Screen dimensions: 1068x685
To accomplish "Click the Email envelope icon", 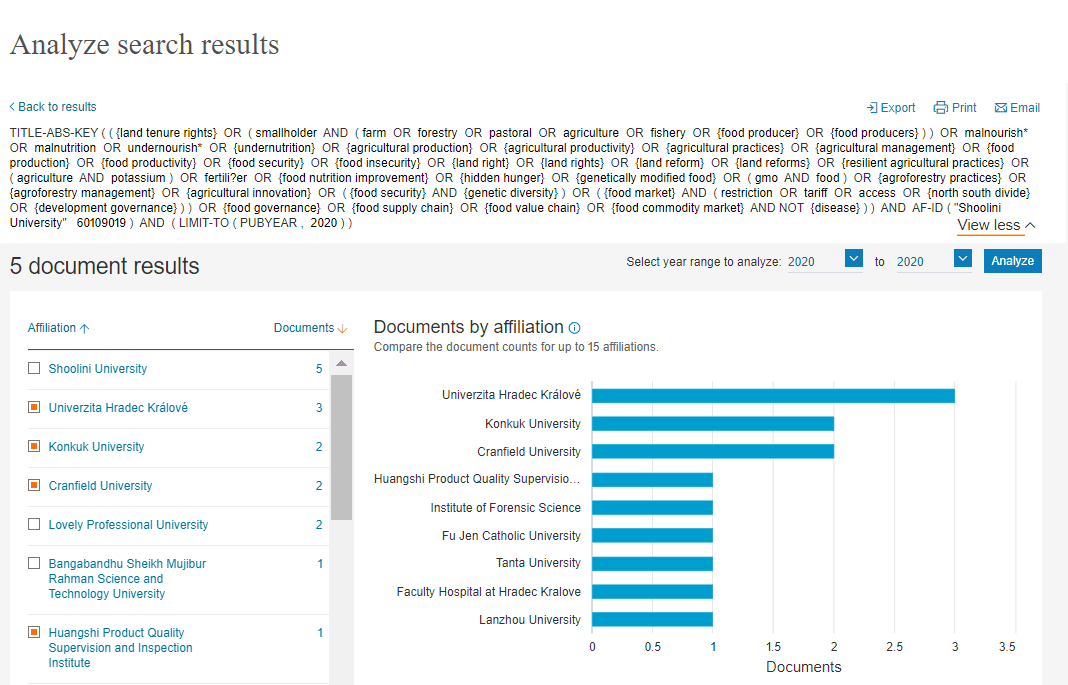I will 1000,108.
